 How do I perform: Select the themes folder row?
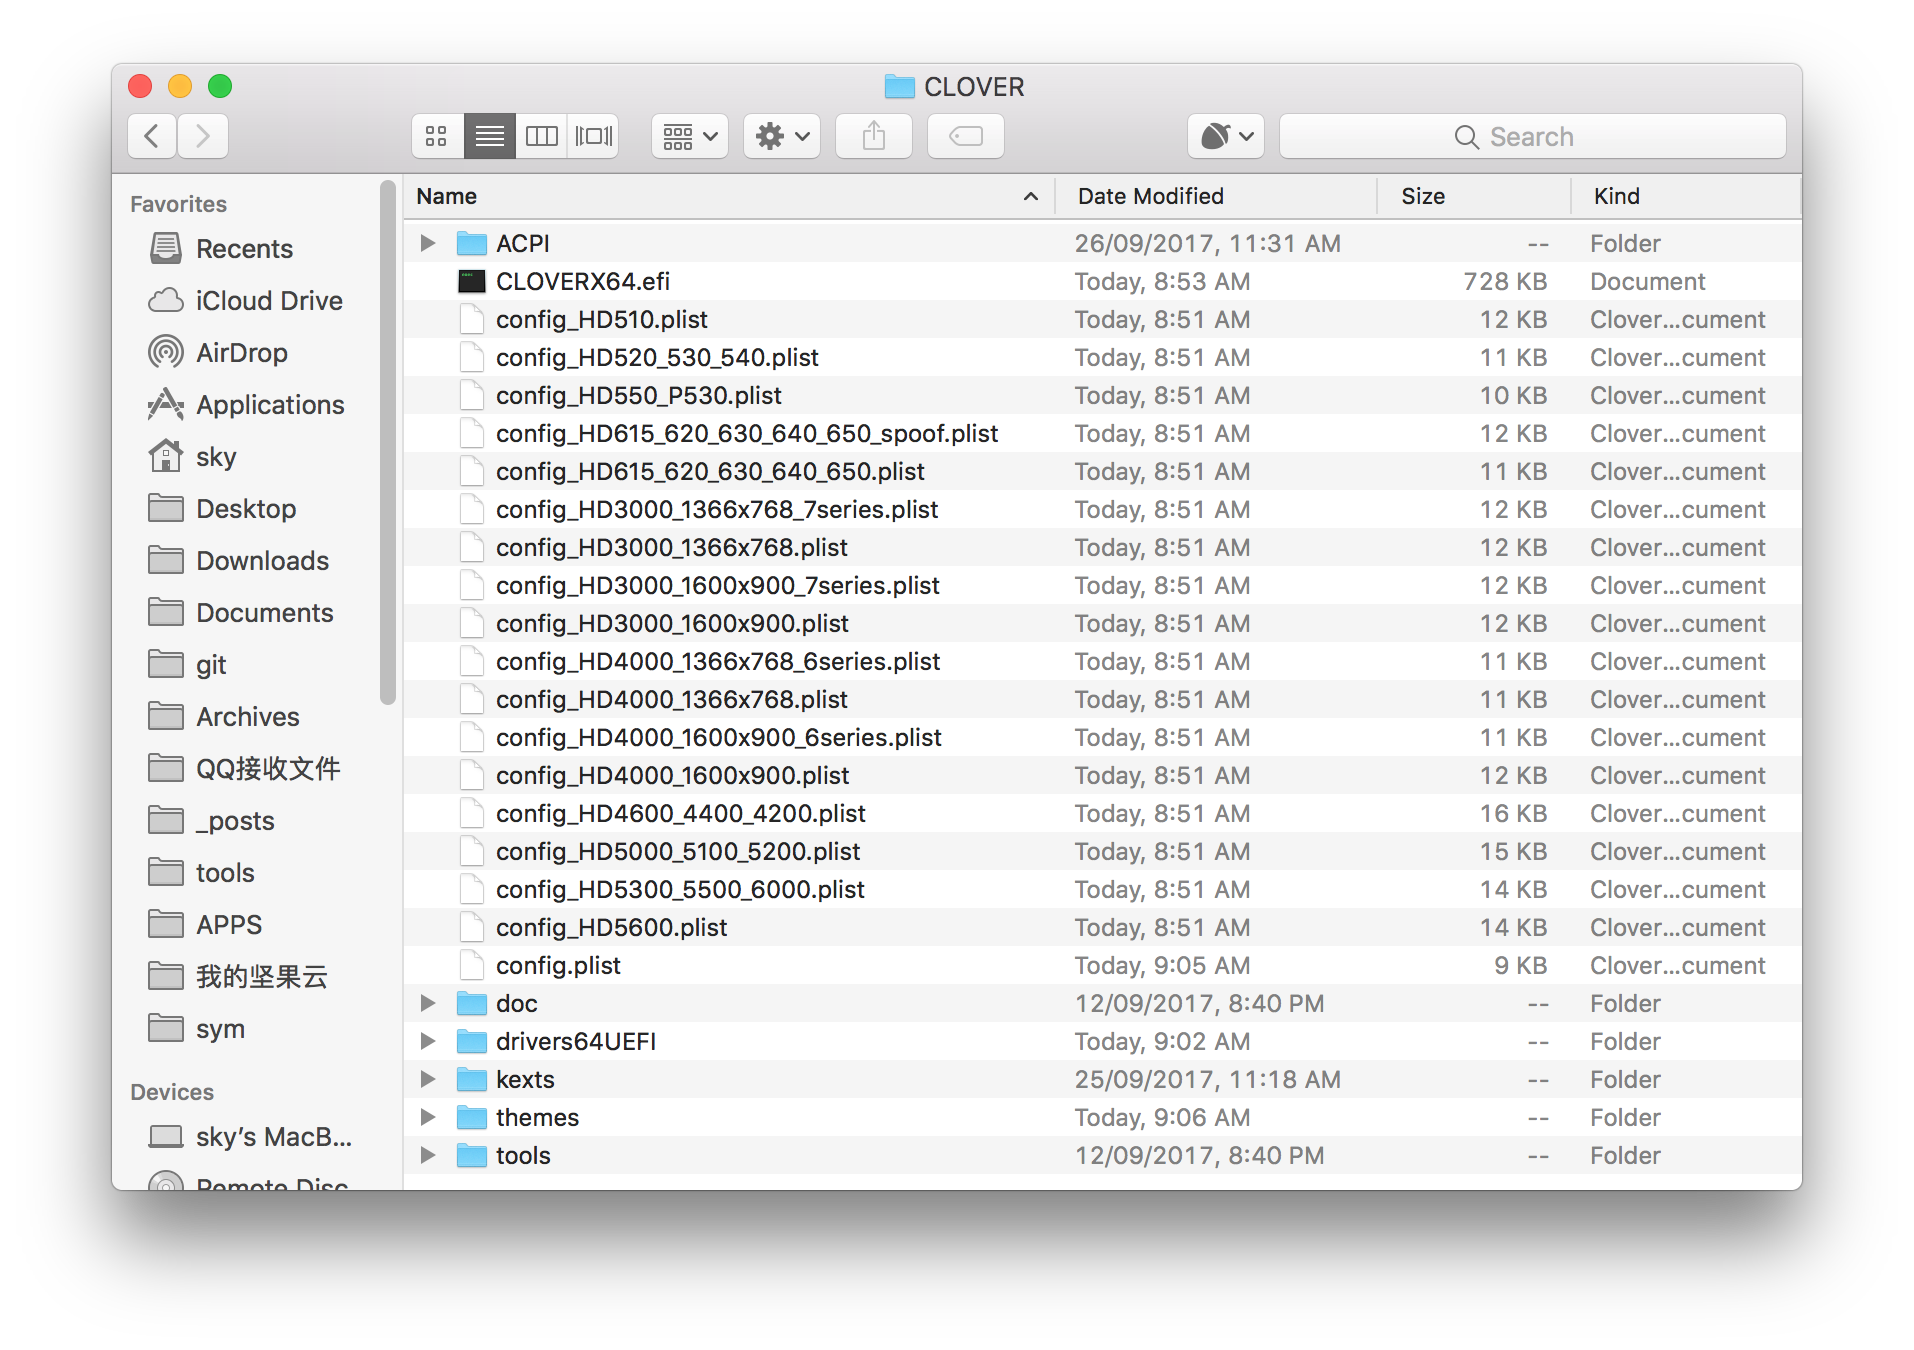pos(1102,1117)
